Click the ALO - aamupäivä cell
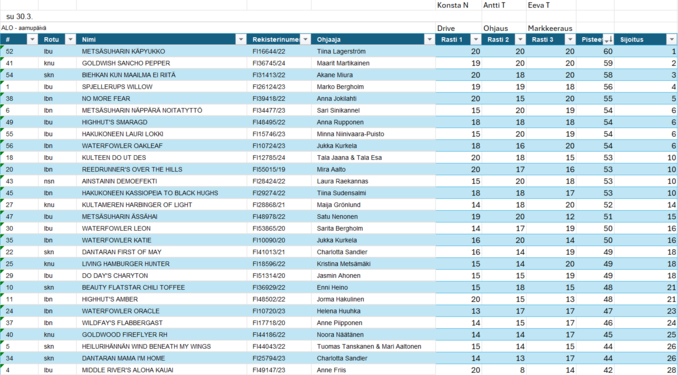678x375 pixels. [x=24, y=28]
